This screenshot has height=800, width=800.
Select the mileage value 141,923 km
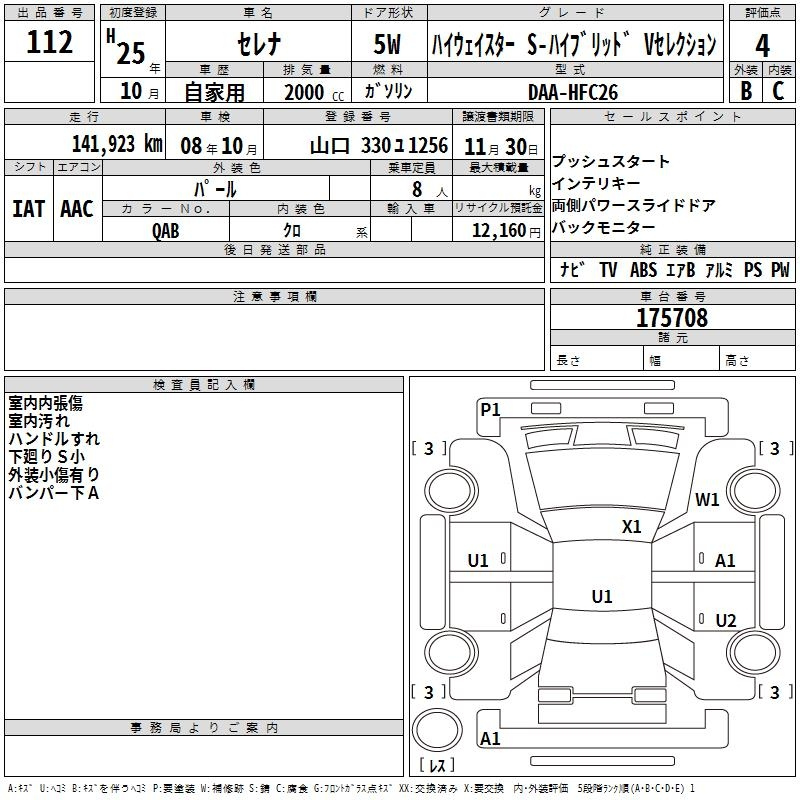[116, 144]
